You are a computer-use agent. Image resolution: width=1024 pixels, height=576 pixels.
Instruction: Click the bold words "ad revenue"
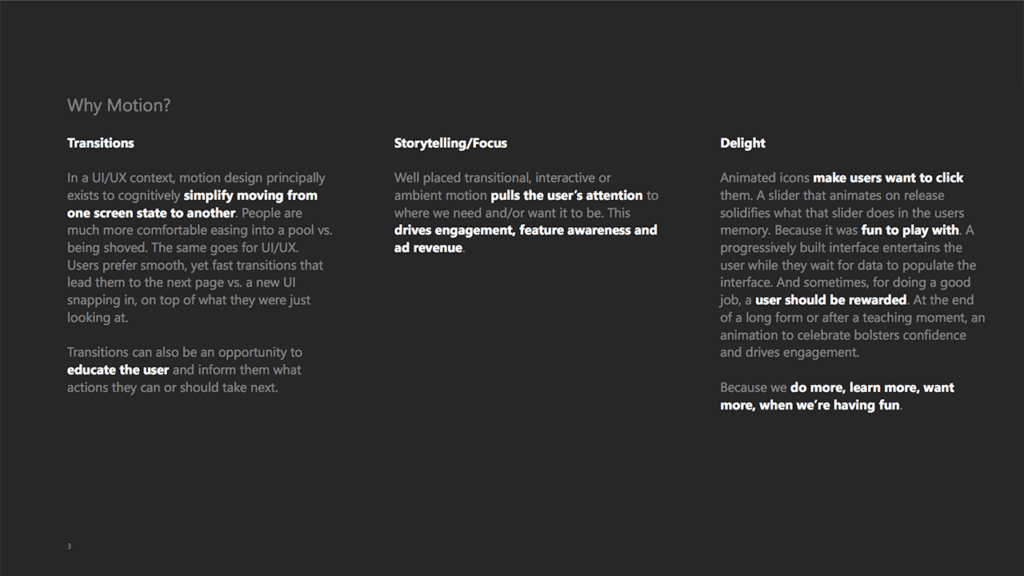pyautogui.click(x=428, y=248)
